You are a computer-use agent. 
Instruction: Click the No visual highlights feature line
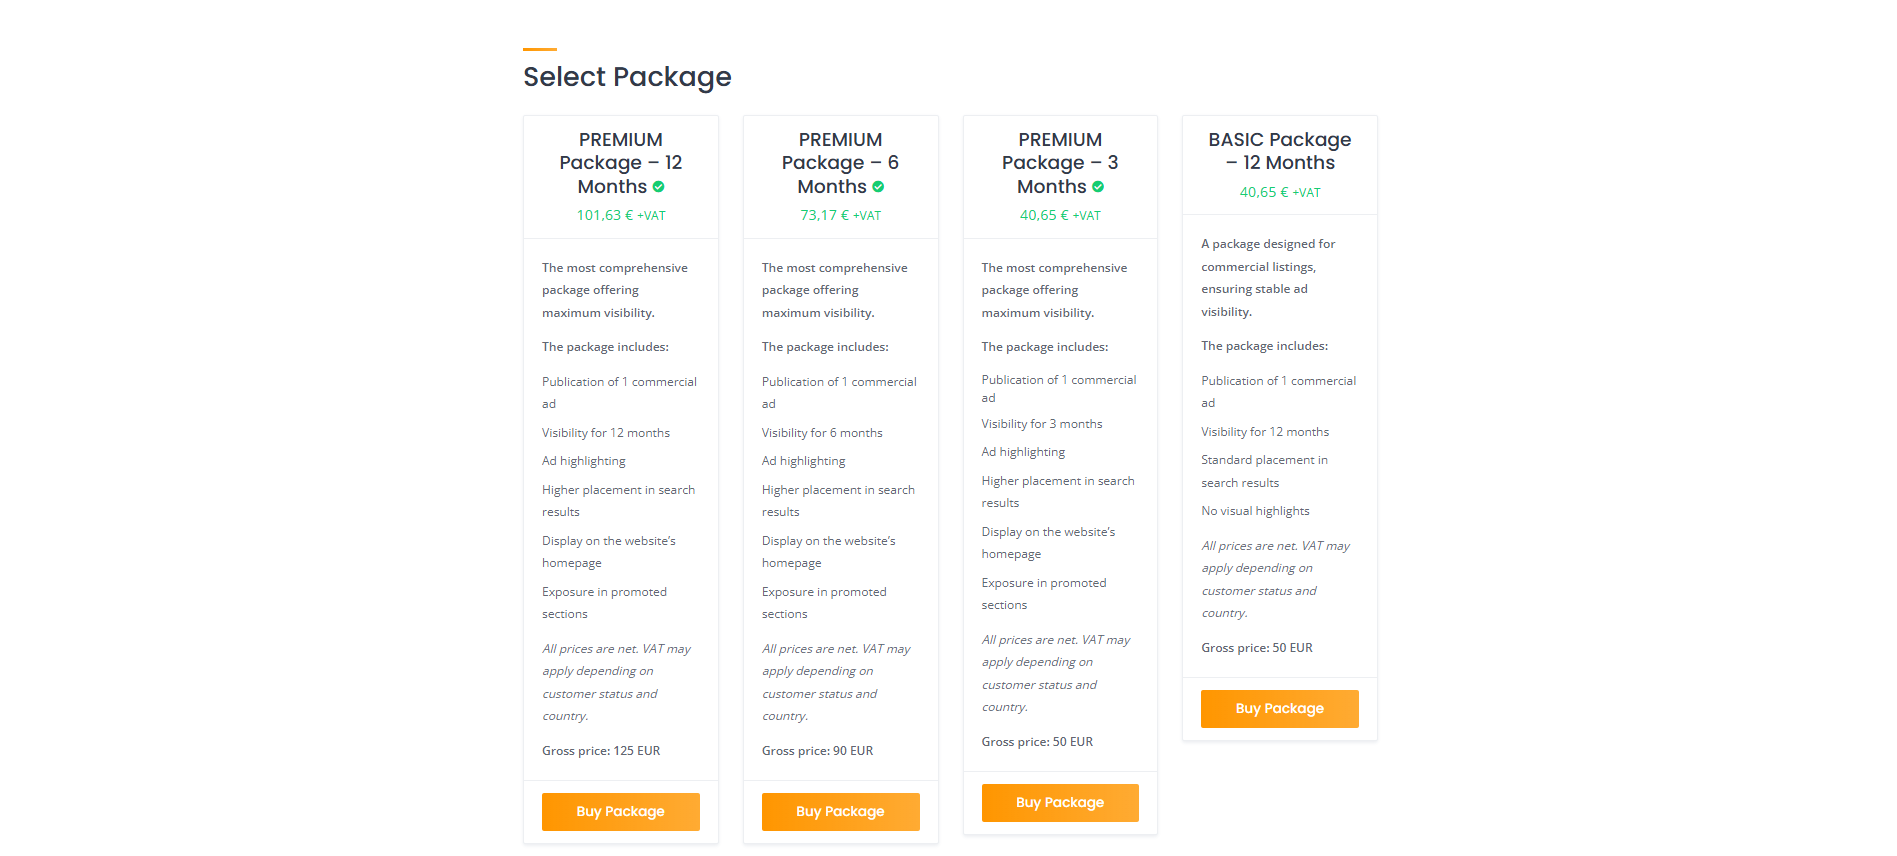pos(1255,511)
